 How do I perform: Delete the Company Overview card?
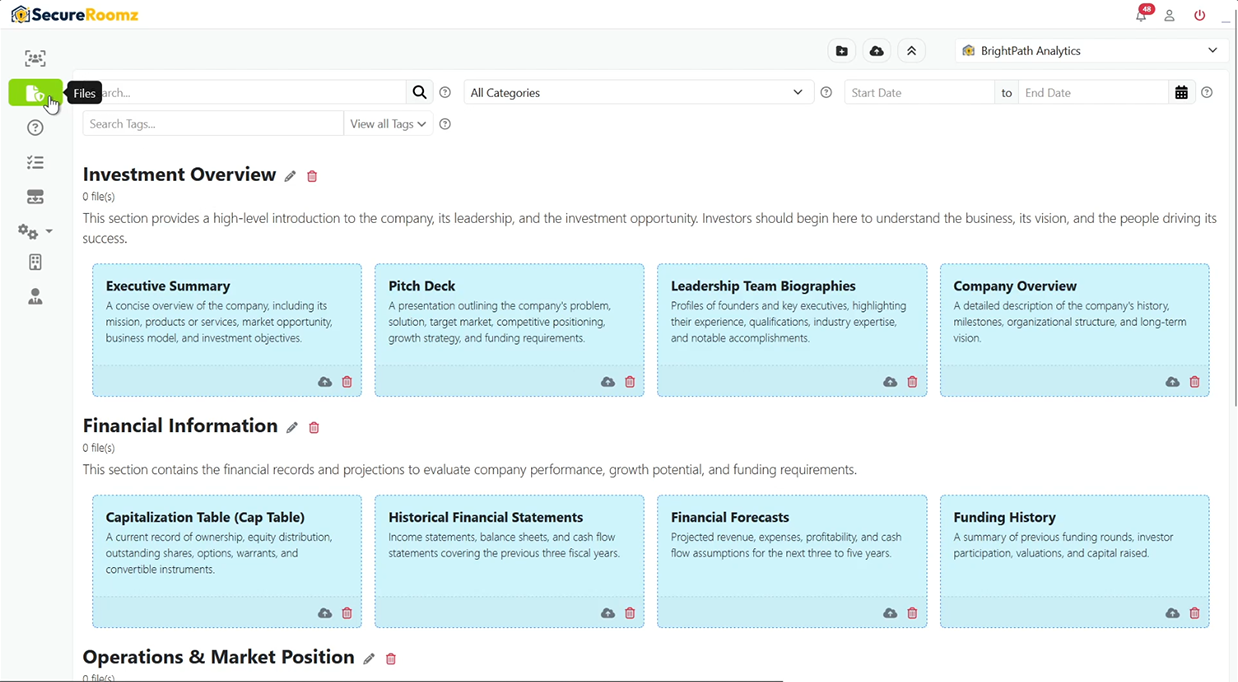click(x=1195, y=382)
